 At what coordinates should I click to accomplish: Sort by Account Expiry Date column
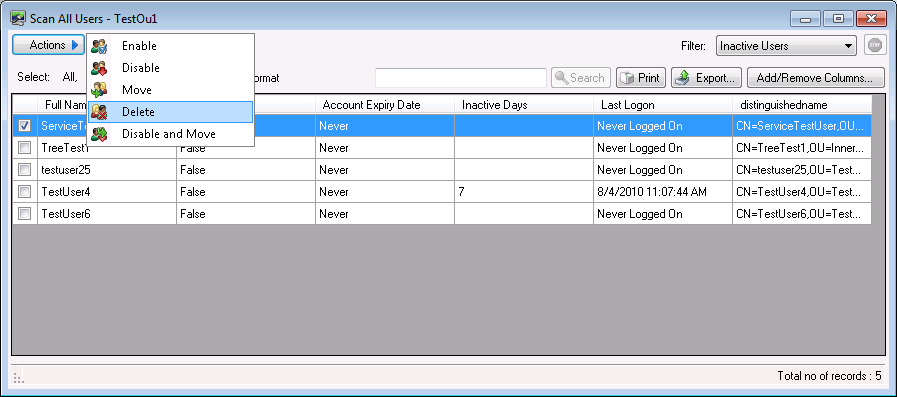pos(385,105)
